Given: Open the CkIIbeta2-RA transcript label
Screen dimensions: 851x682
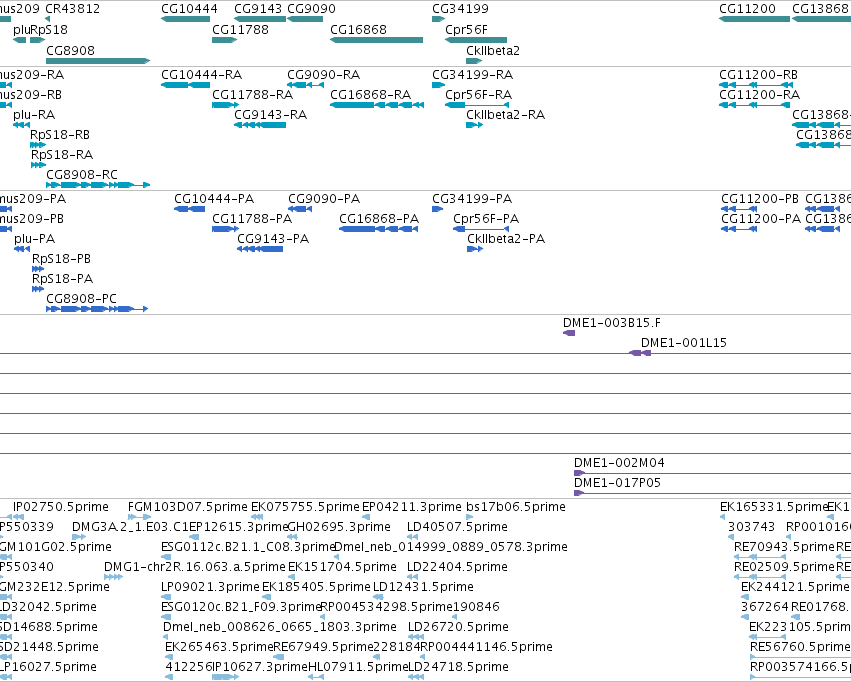Looking at the screenshot, I should click(505, 114).
